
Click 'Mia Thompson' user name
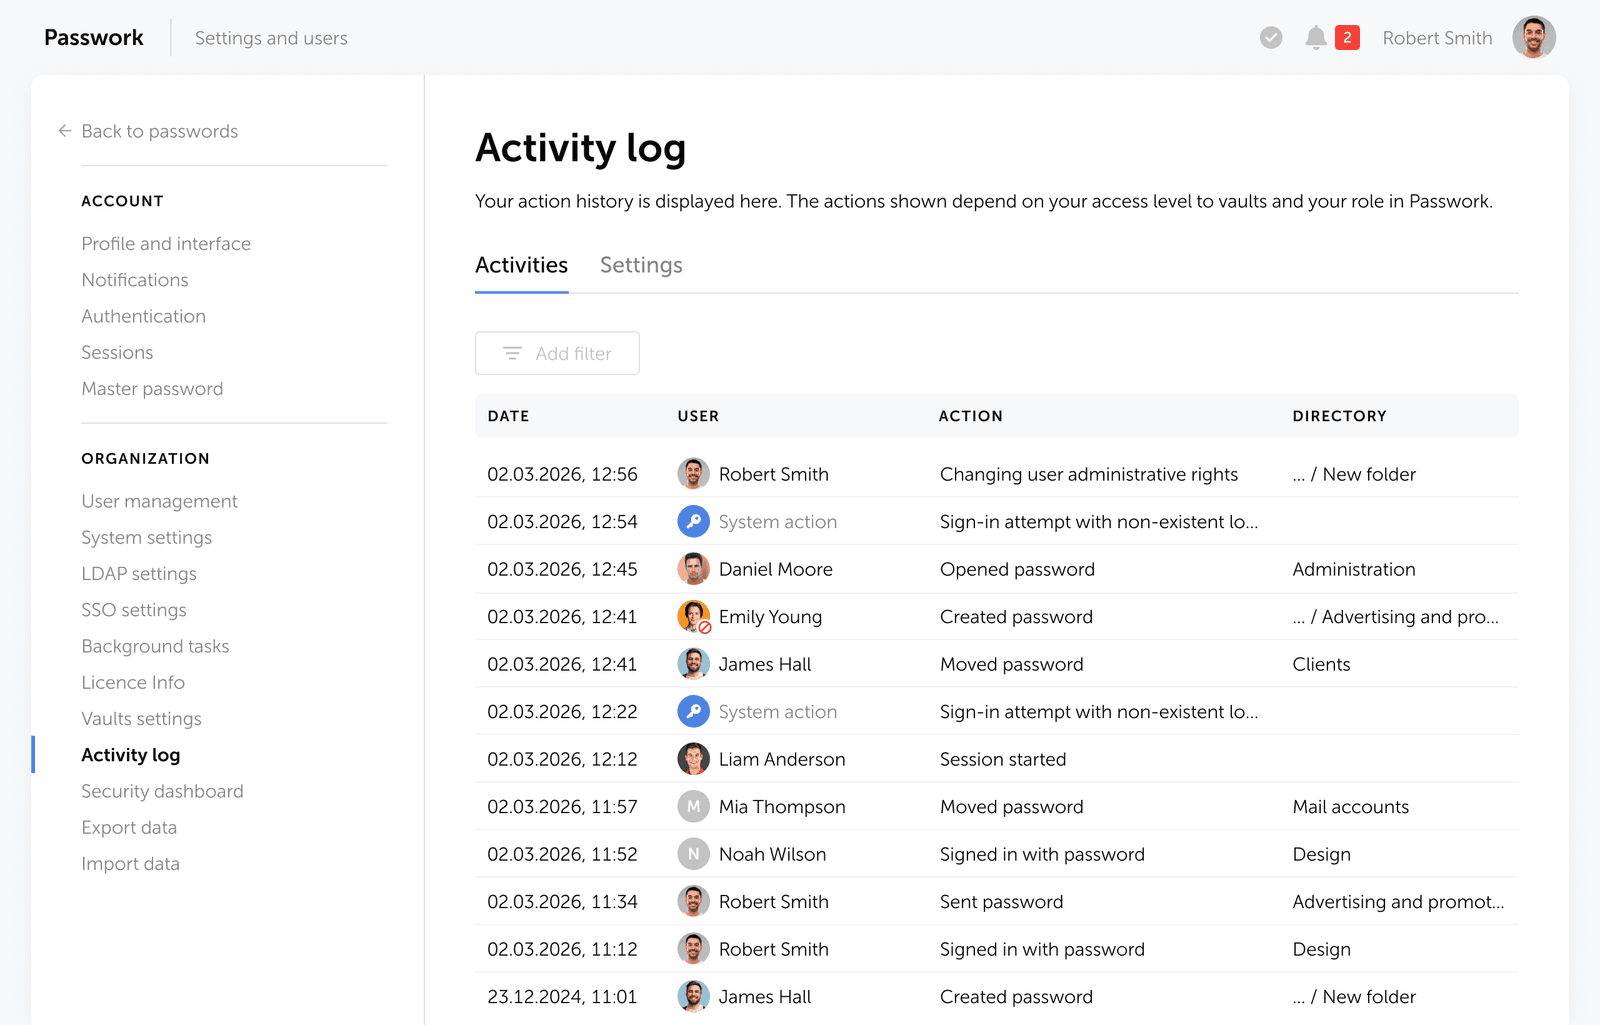click(x=782, y=807)
